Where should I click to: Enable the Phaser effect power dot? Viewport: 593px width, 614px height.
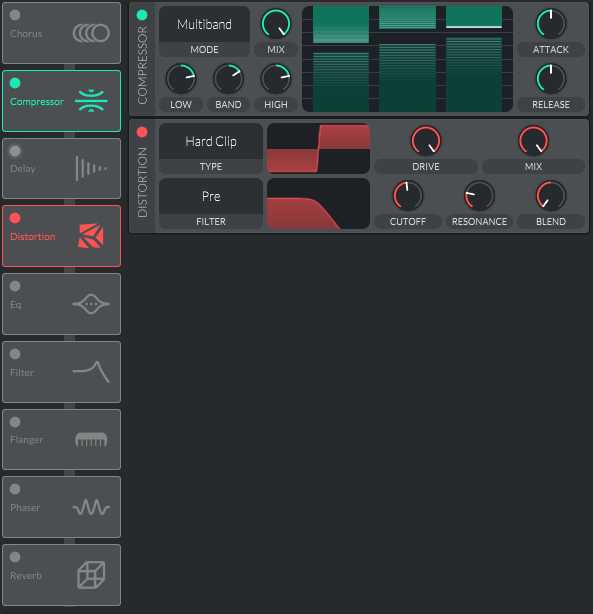pos(15,489)
